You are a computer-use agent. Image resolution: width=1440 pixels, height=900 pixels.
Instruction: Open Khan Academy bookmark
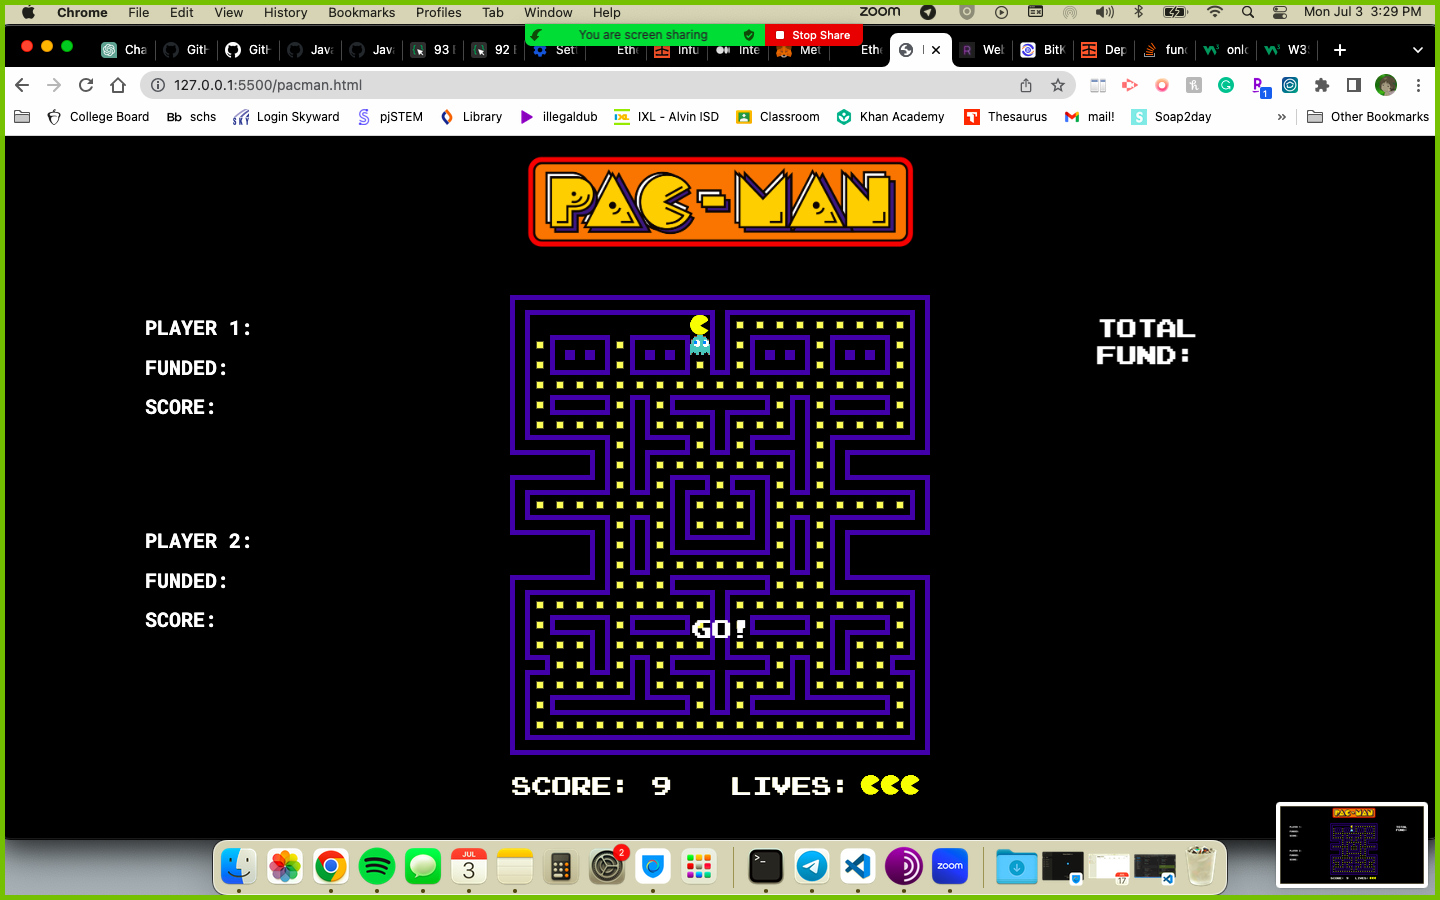click(x=891, y=117)
